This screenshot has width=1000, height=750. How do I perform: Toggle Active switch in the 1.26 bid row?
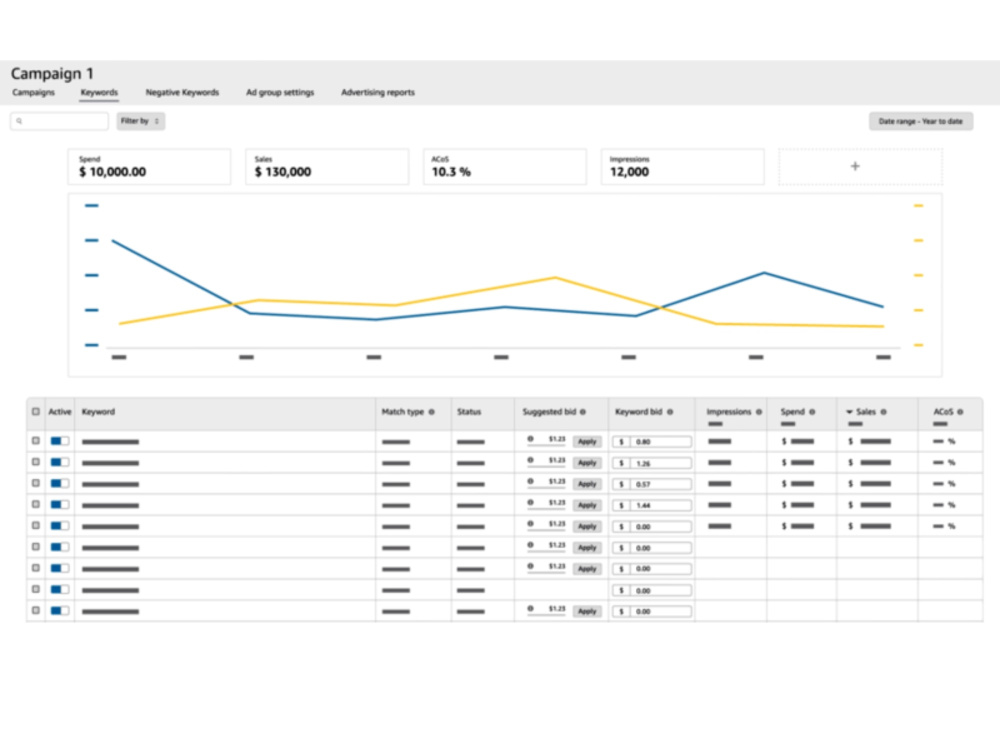[60, 462]
